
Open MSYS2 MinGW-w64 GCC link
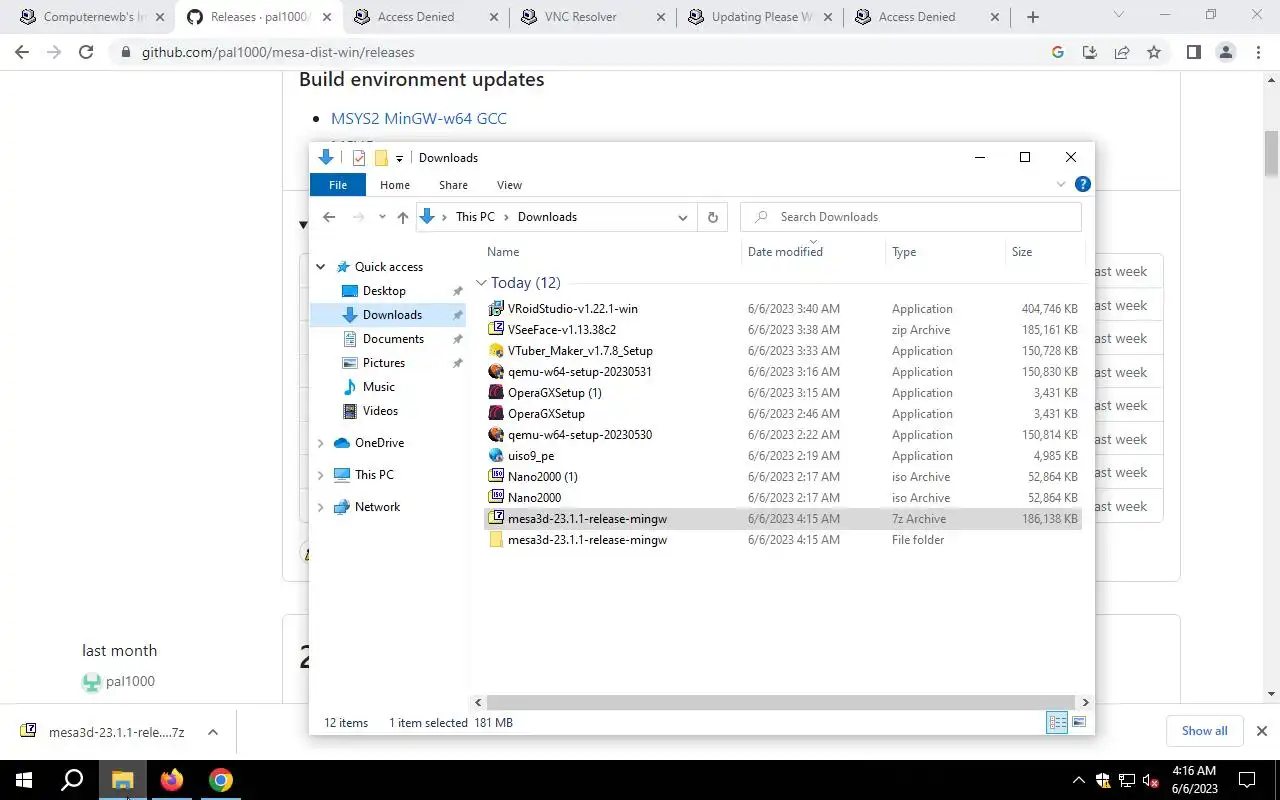419,118
